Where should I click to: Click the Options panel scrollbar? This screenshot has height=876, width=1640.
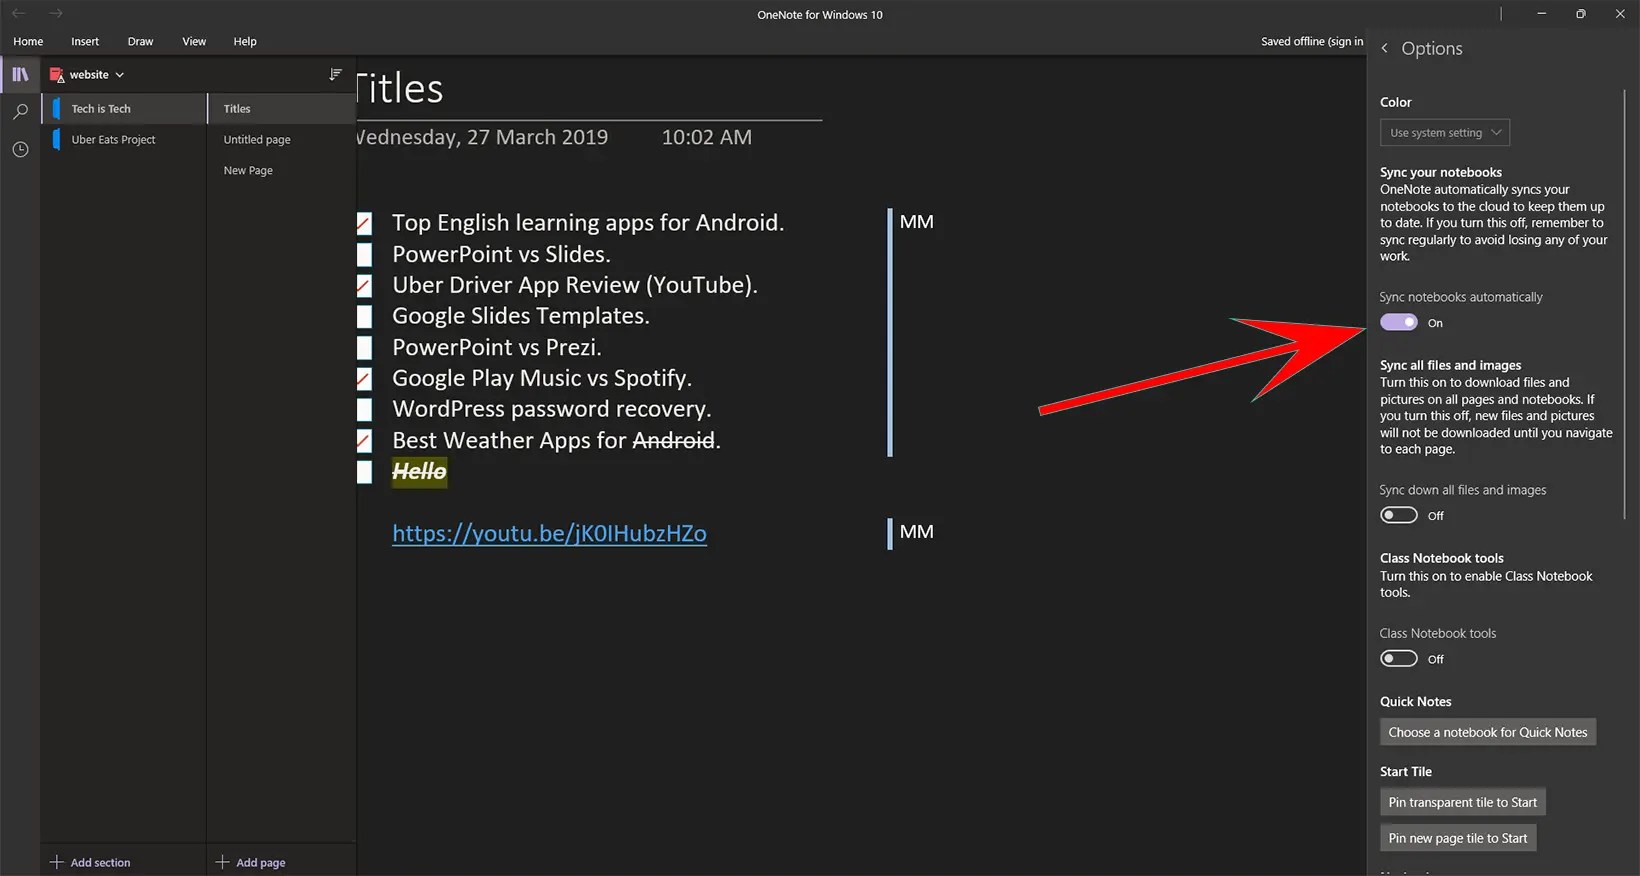1624,304
